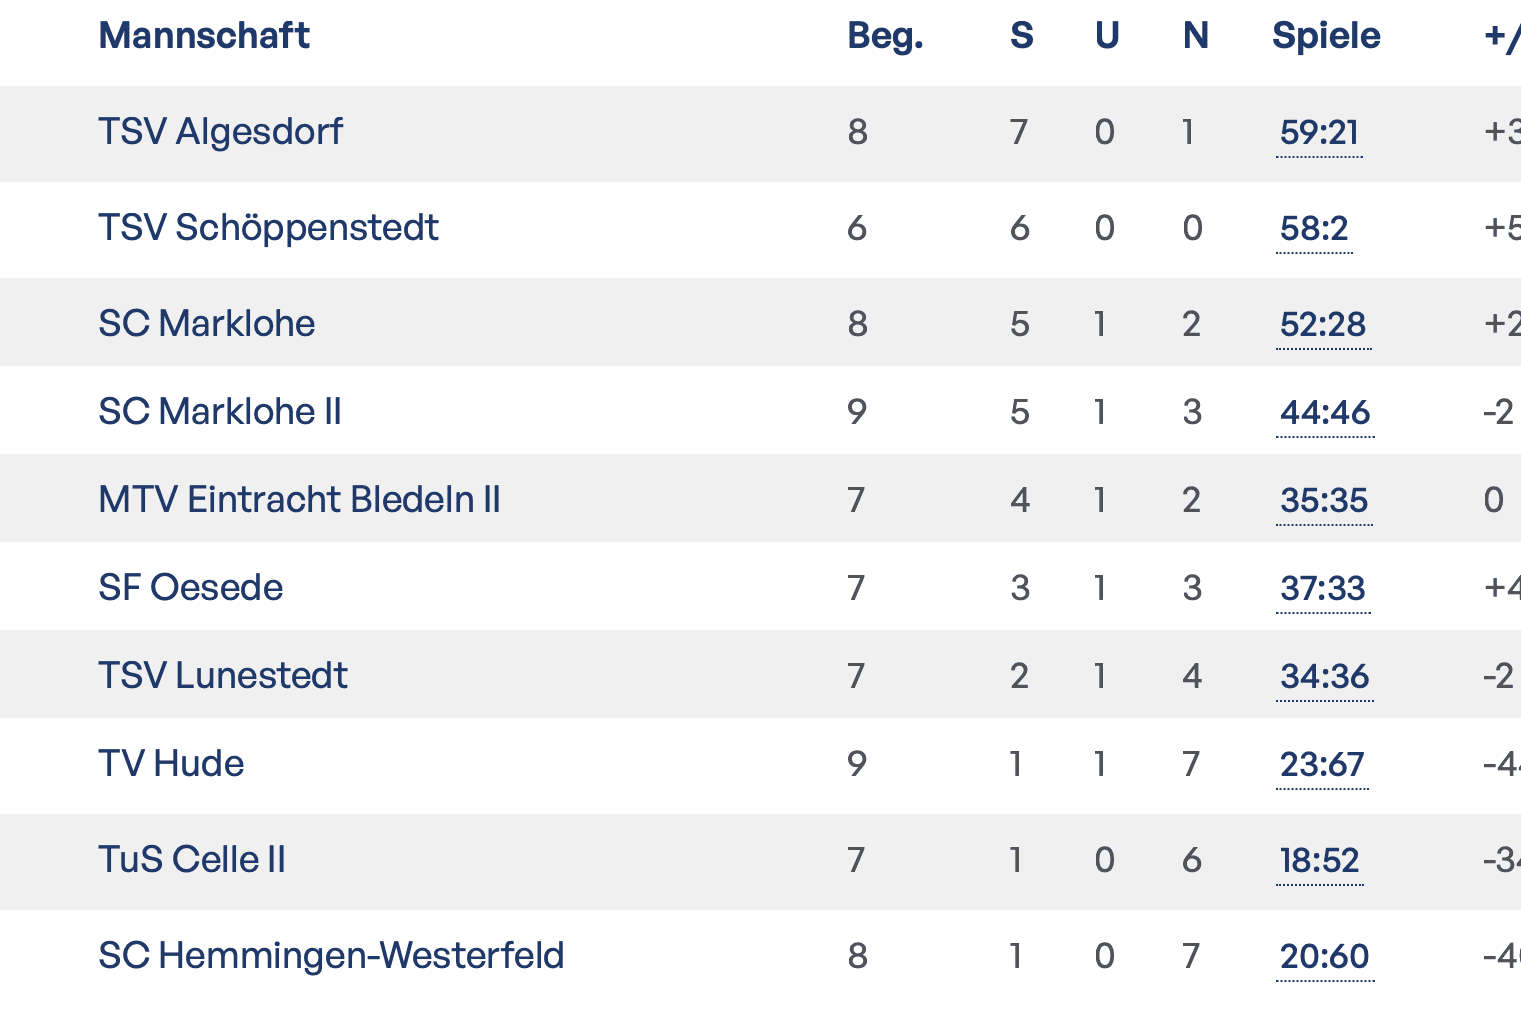Select the team name TSV Algesdorf
The height and width of the screenshot is (1014, 1521).
click(x=221, y=131)
